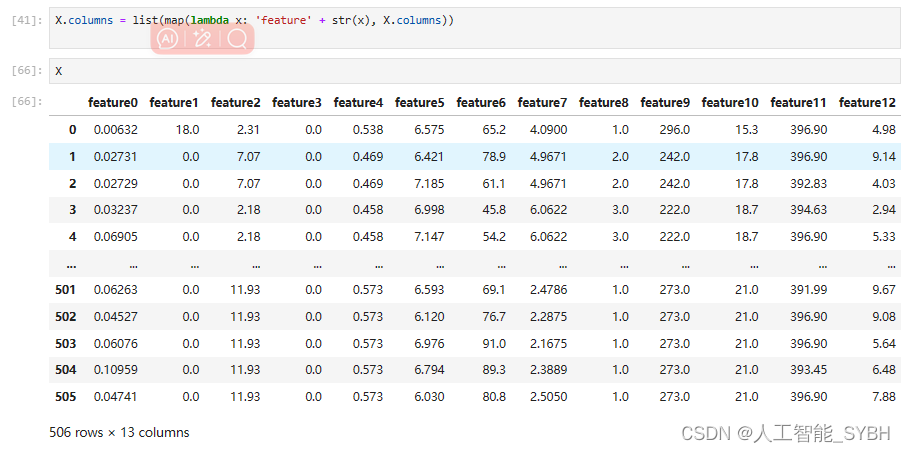Select the cell value 78.9

point(494,157)
